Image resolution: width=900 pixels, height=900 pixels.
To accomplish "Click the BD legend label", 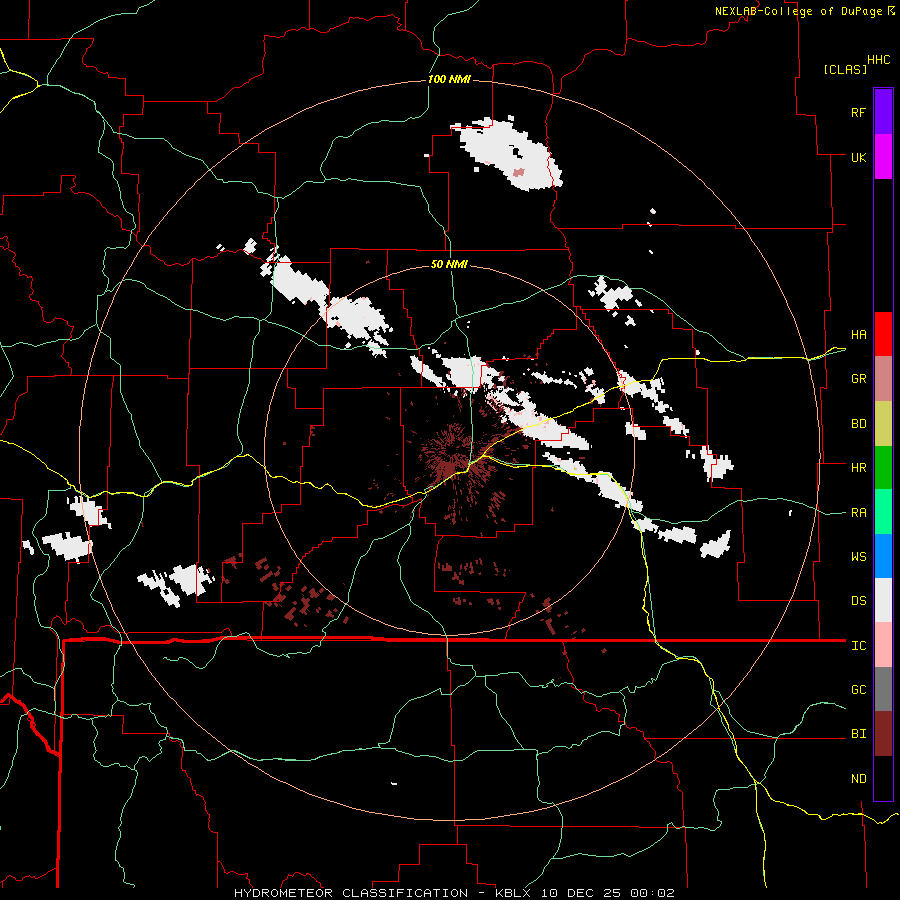I will (x=858, y=424).
